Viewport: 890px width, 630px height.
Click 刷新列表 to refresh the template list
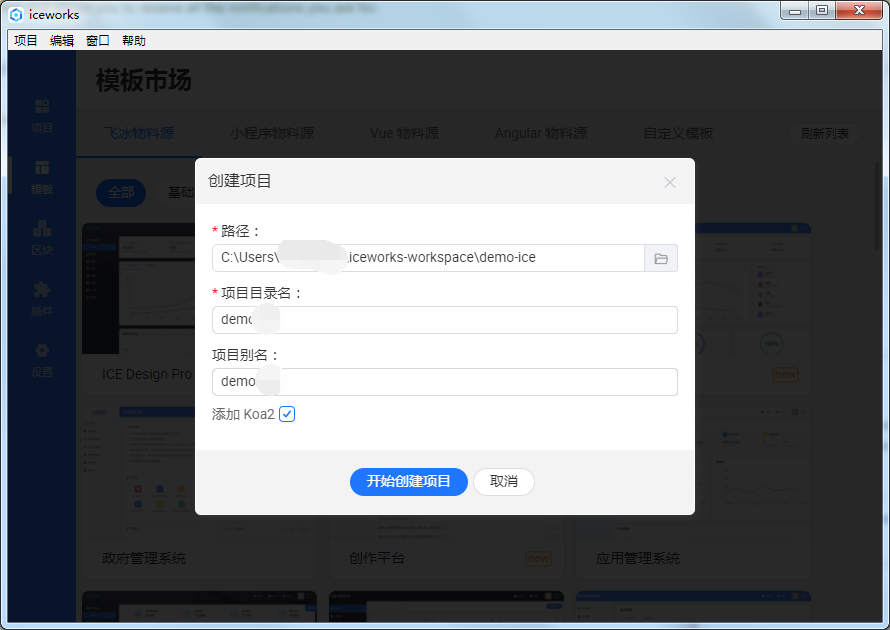(824, 133)
